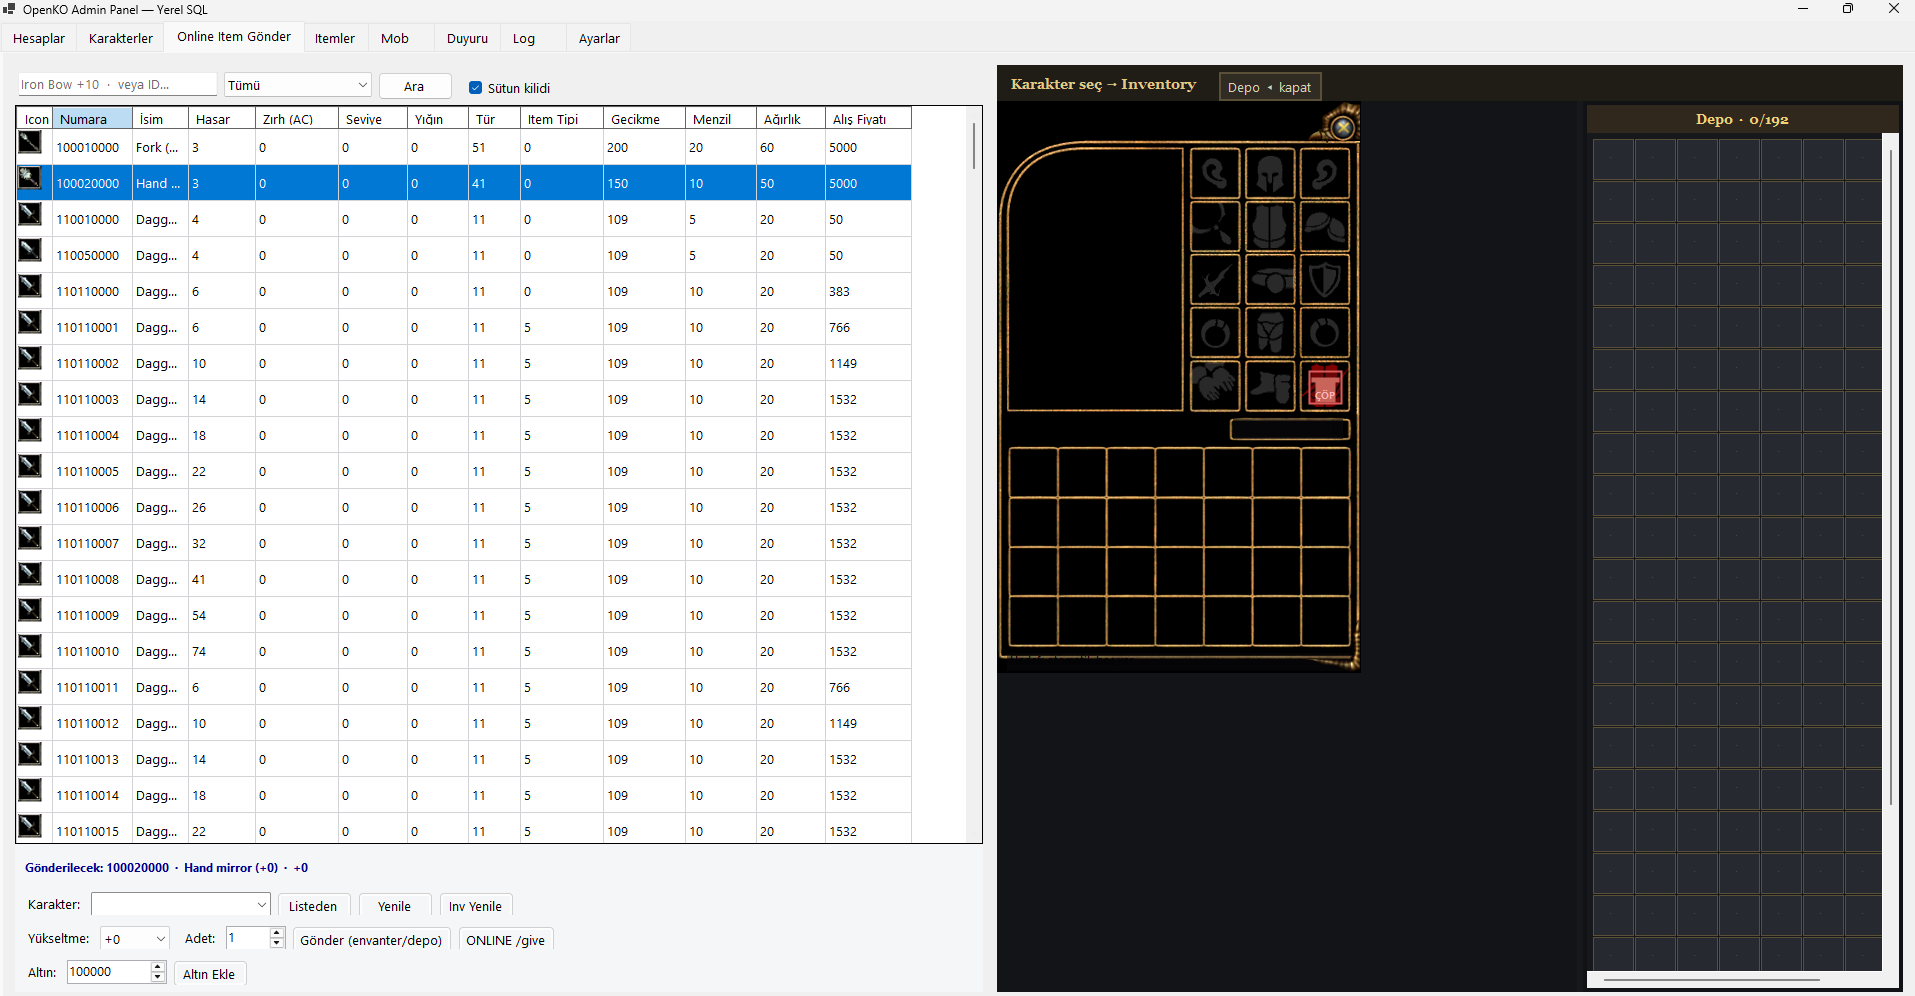1915x996 pixels.
Task: Open the Ayarlar settings tab
Action: [x=599, y=38]
